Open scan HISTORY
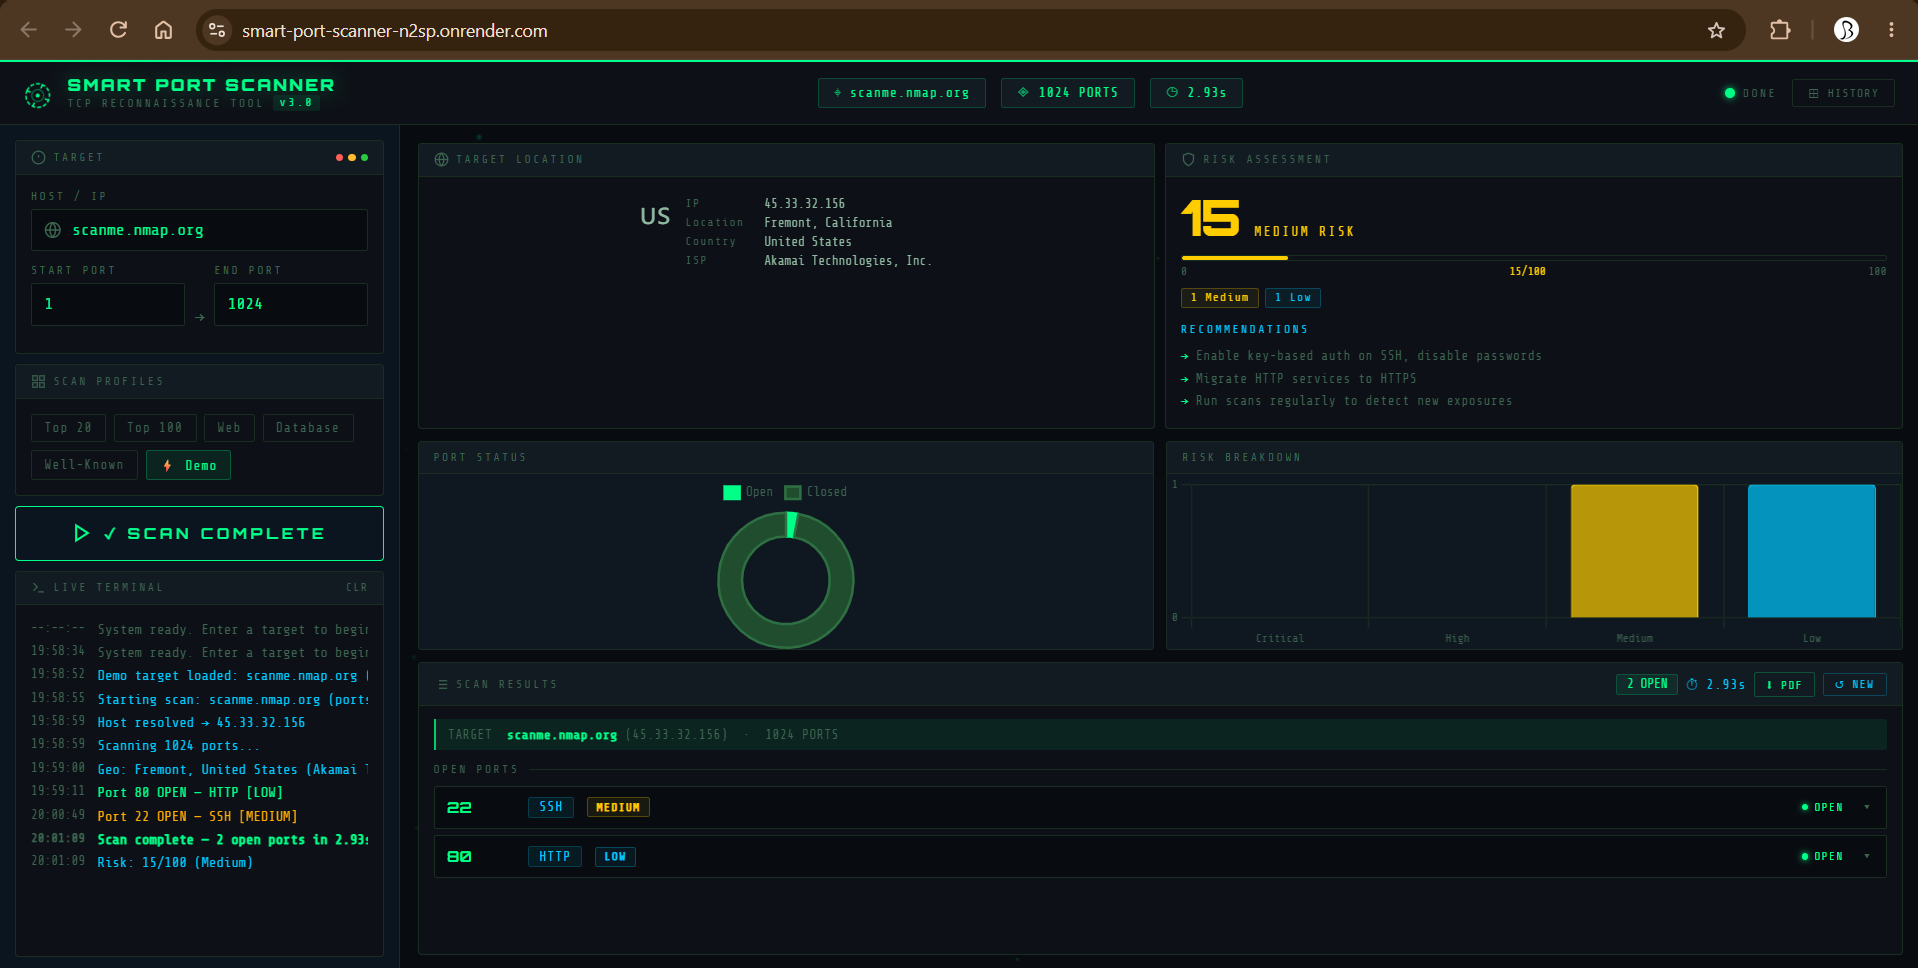This screenshot has width=1918, height=968. tap(1843, 93)
